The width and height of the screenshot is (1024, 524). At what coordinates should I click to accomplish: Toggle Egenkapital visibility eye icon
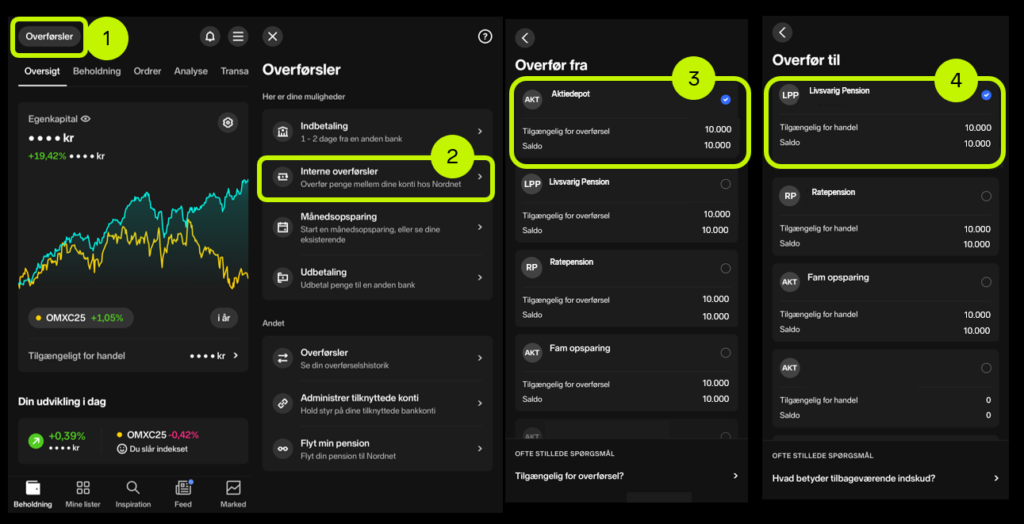click(x=86, y=119)
